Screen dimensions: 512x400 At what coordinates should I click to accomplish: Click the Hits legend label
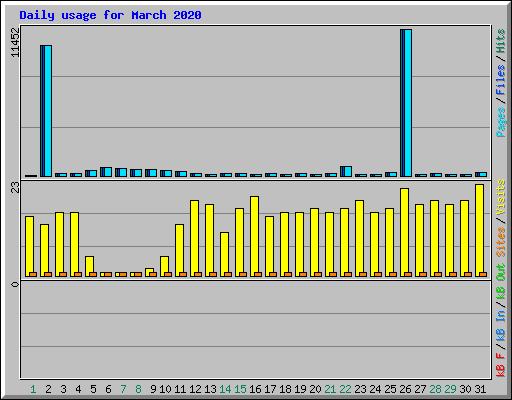(501, 41)
